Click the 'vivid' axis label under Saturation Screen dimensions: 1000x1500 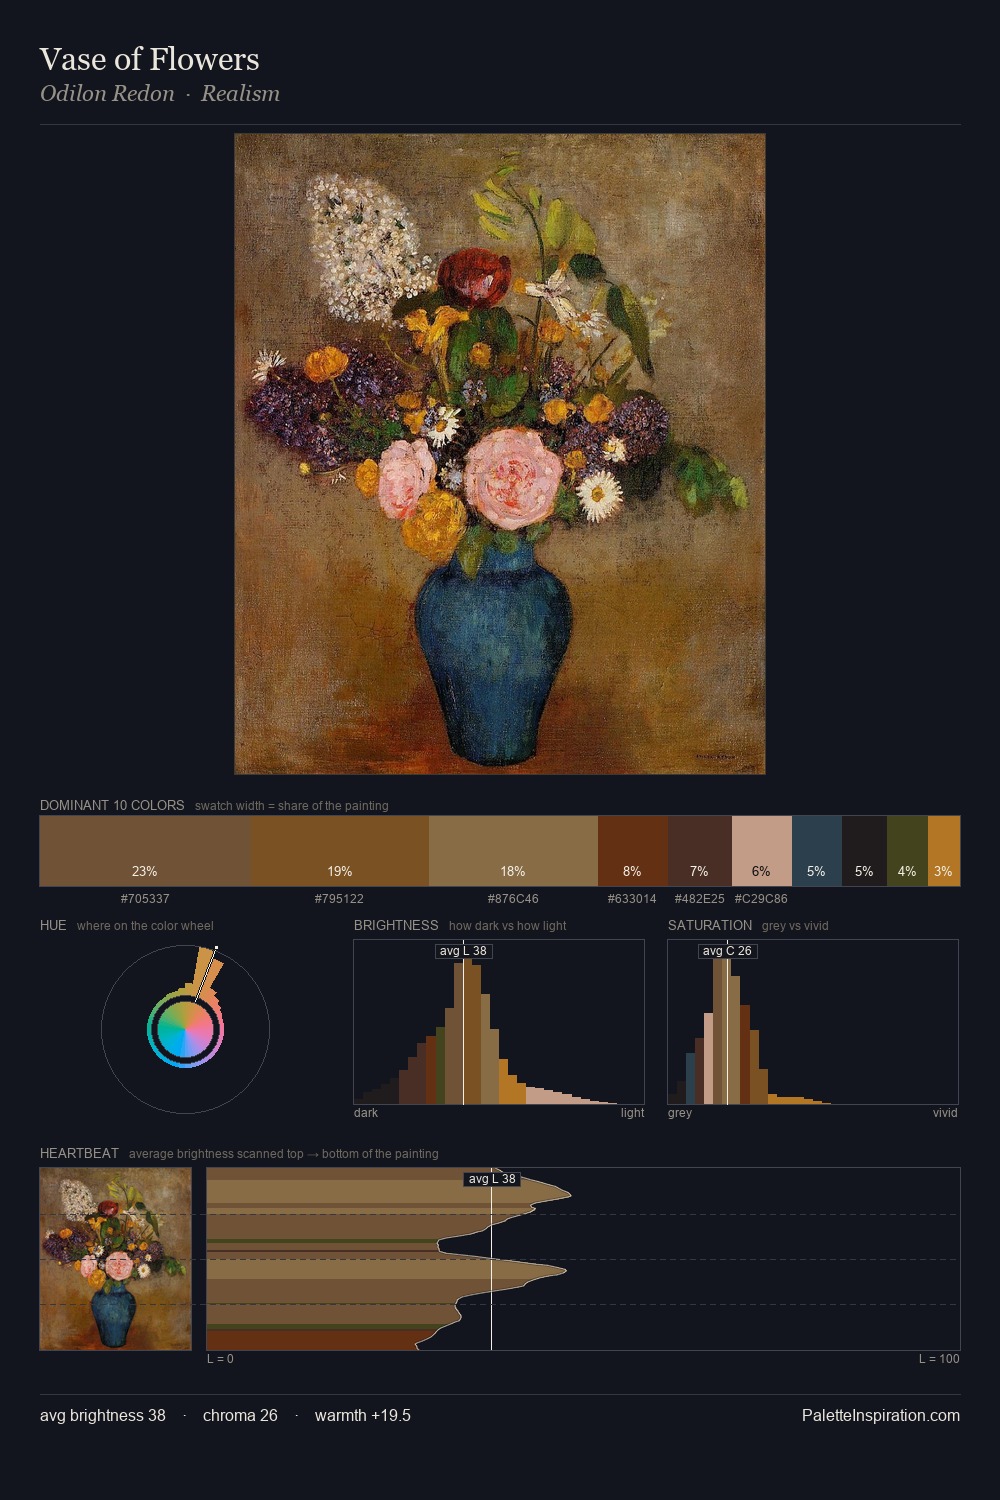click(945, 1113)
